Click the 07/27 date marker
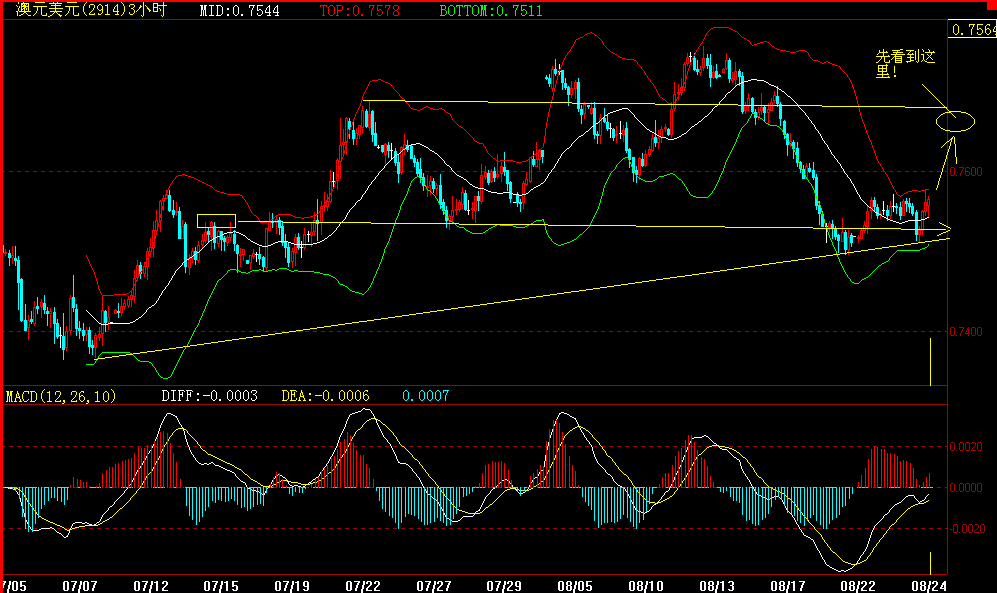Image resolution: width=997 pixels, height=593 pixels. (434, 585)
